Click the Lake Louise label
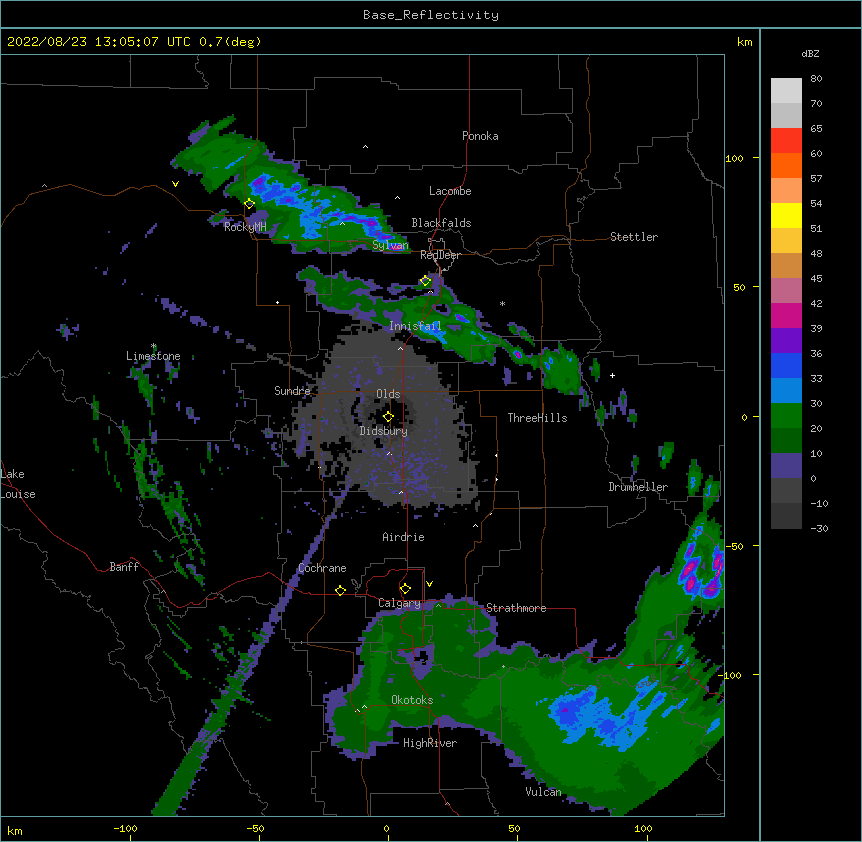The height and width of the screenshot is (842, 862). 18,484
